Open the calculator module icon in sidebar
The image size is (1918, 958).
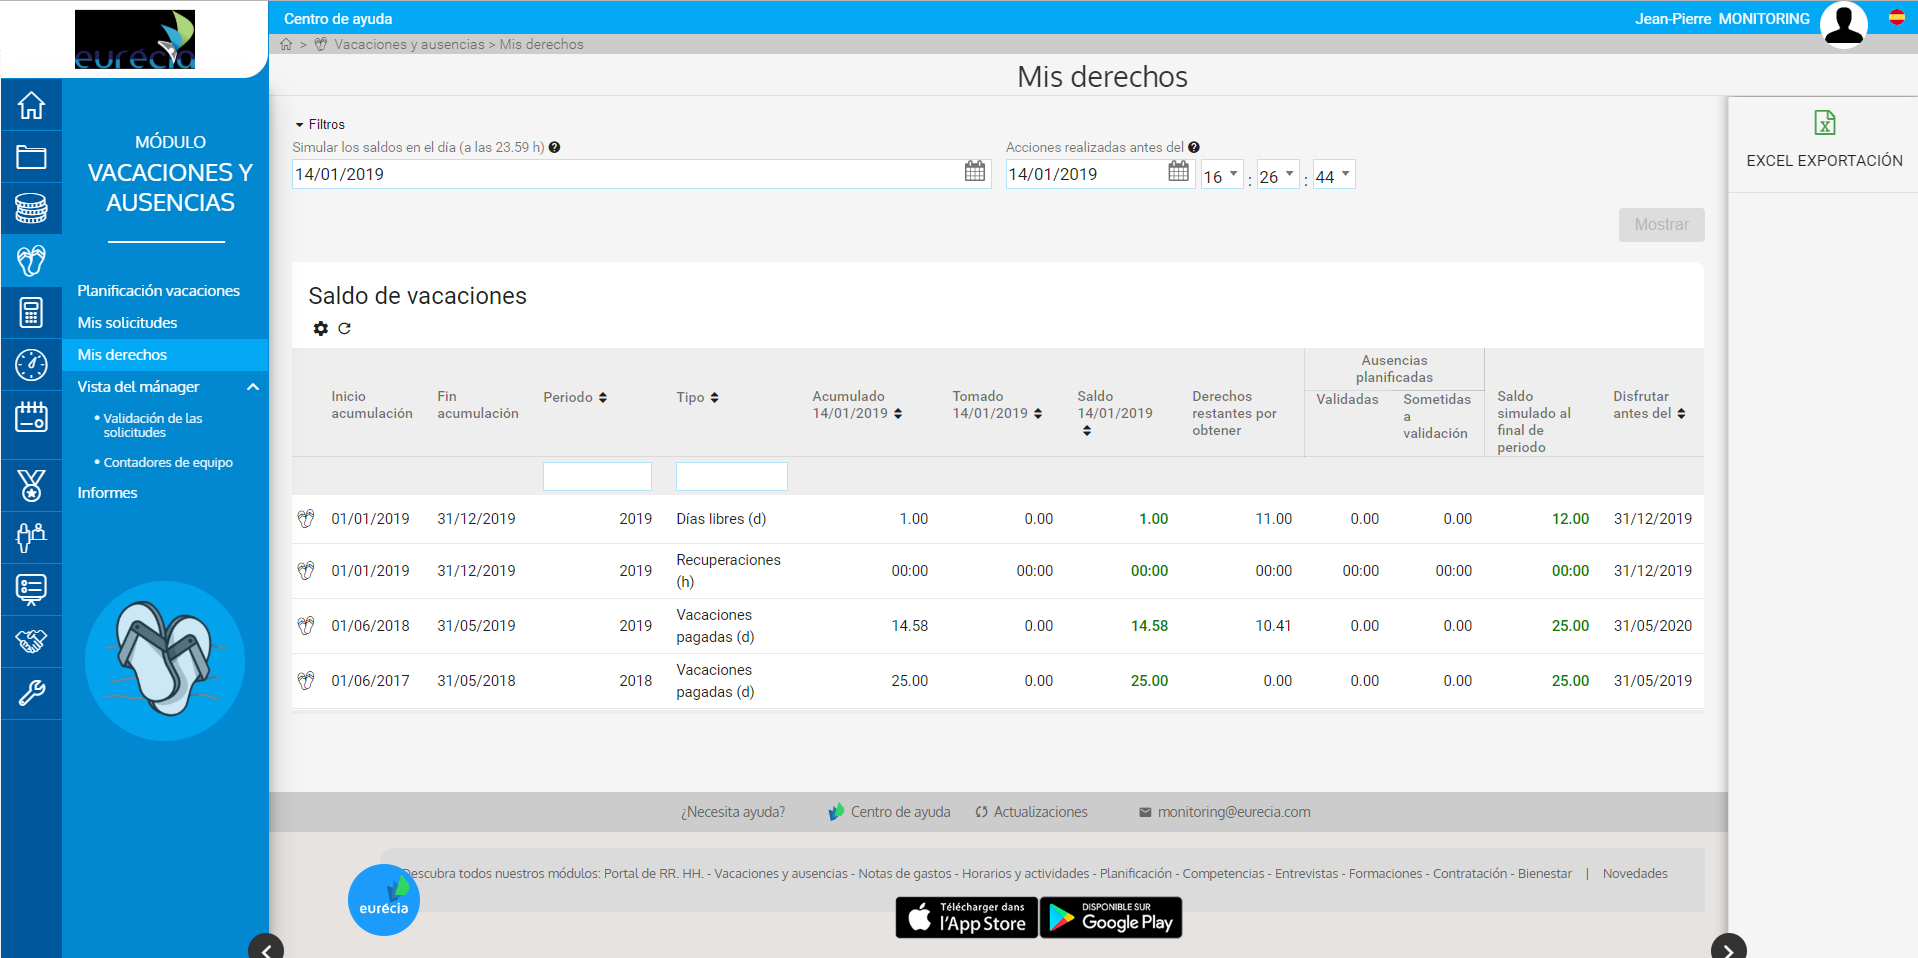[x=31, y=313]
